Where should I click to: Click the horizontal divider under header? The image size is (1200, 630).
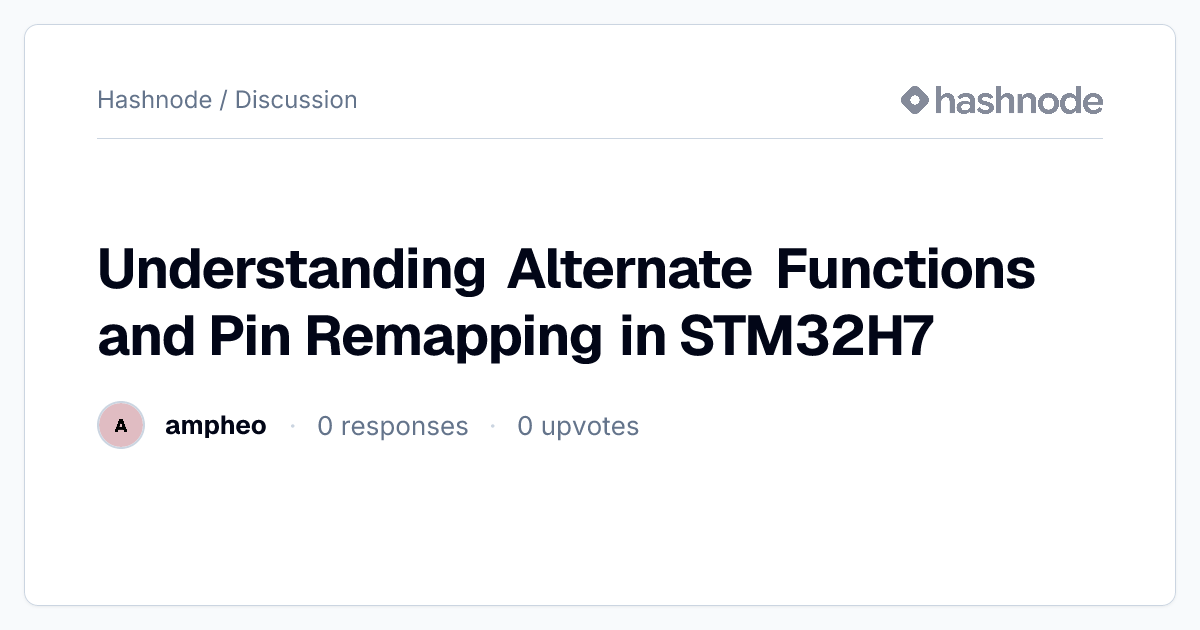coord(600,138)
